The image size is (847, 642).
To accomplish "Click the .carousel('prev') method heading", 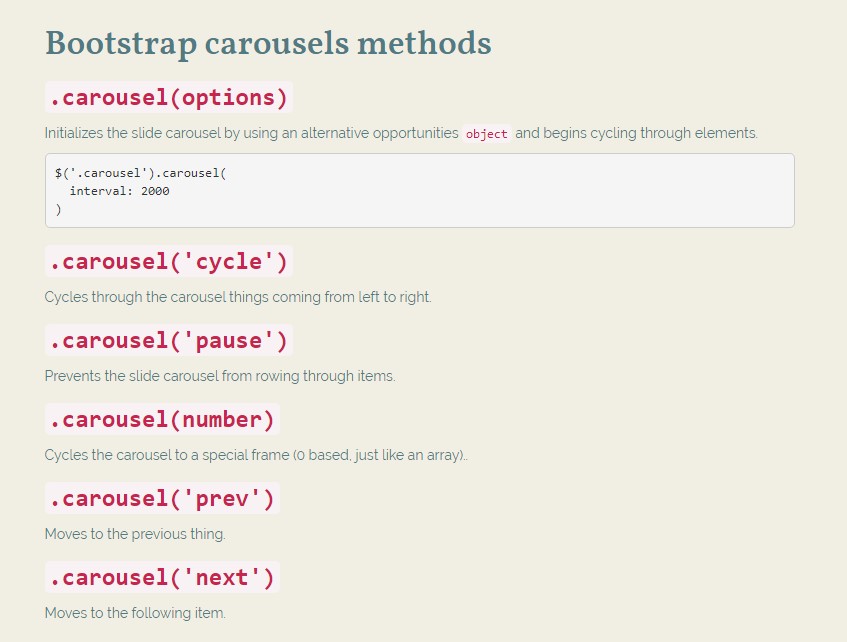I will point(161,498).
